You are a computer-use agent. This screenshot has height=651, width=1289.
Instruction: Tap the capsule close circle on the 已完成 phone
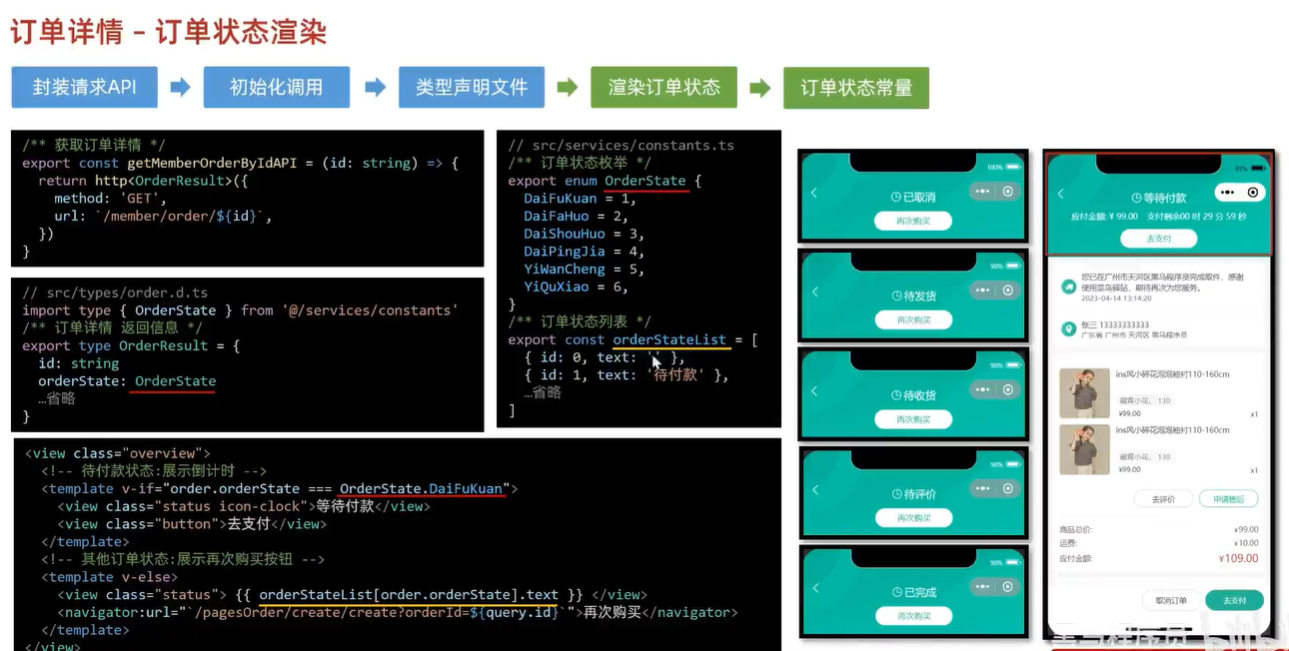1008,586
